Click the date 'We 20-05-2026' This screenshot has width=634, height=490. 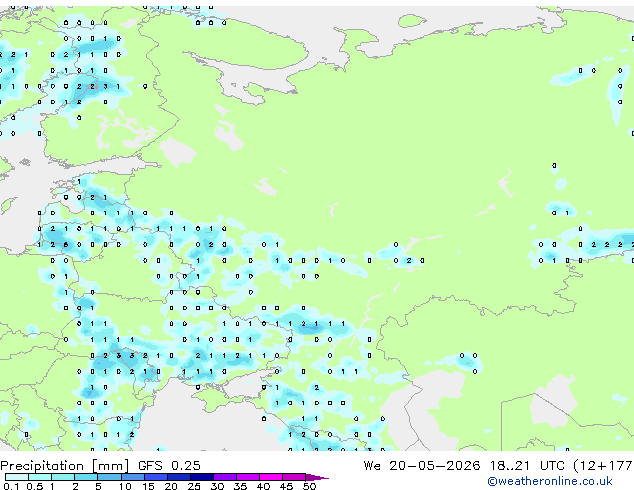coord(422,466)
